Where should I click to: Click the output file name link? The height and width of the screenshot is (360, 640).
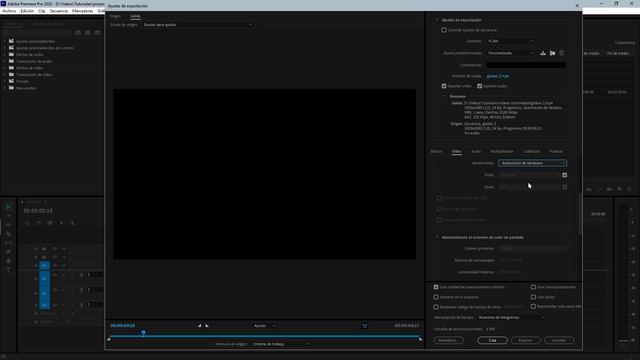[x=498, y=76]
